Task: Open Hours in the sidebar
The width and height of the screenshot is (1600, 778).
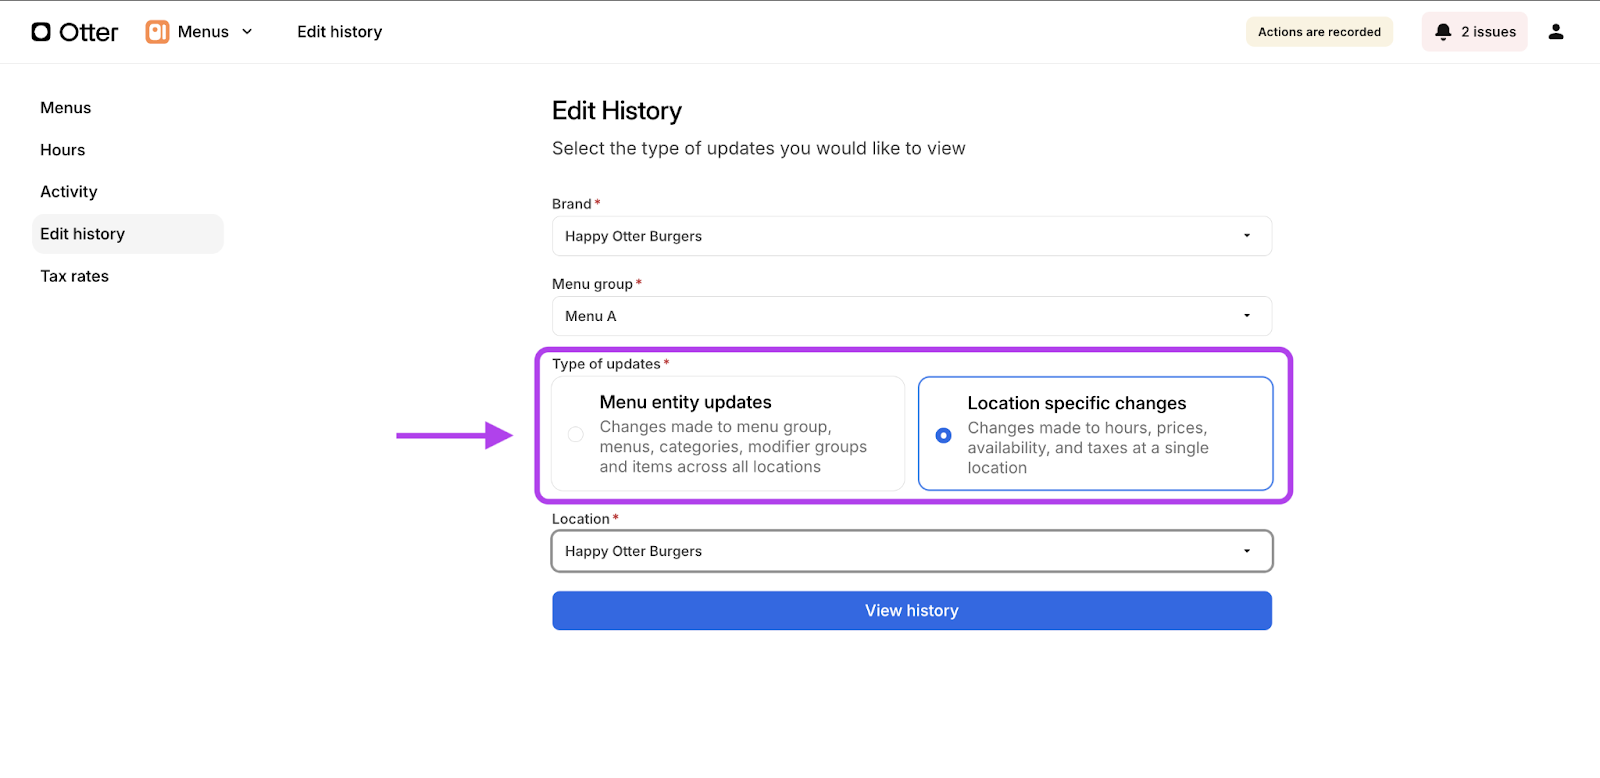Action: 63,150
